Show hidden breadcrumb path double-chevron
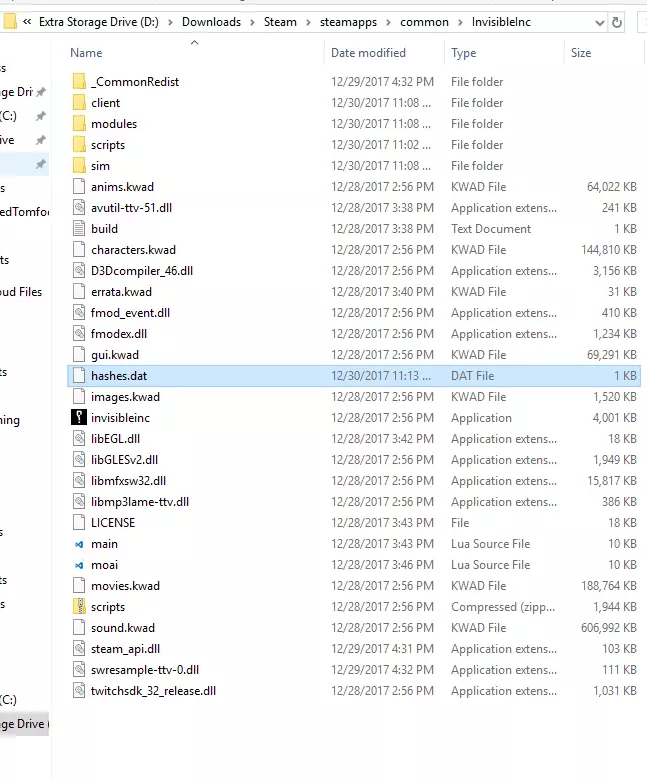647x779 pixels. [x=27, y=22]
